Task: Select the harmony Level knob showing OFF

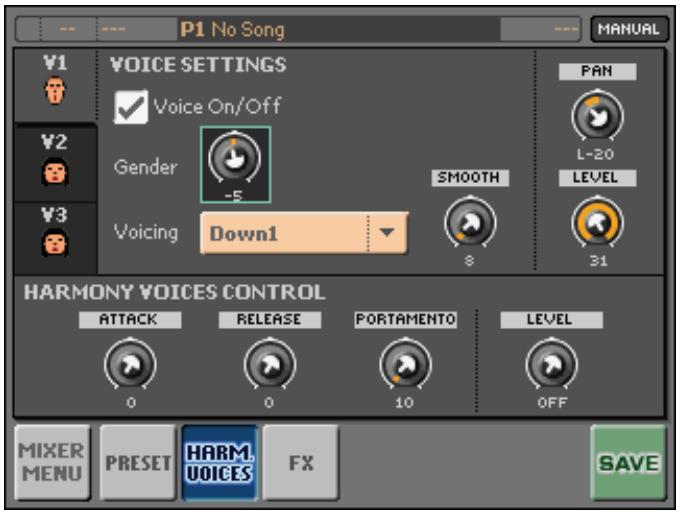Action: 552,364
